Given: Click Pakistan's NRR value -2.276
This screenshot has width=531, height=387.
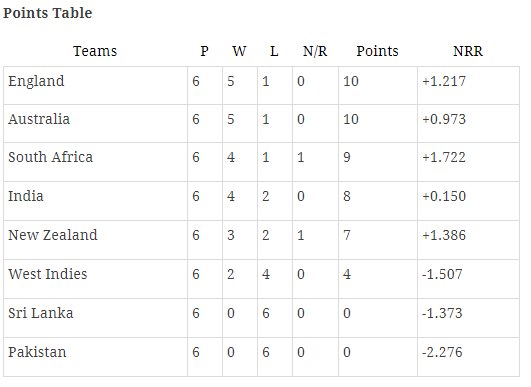Looking at the screenshot, I should [x=442, y=352].
